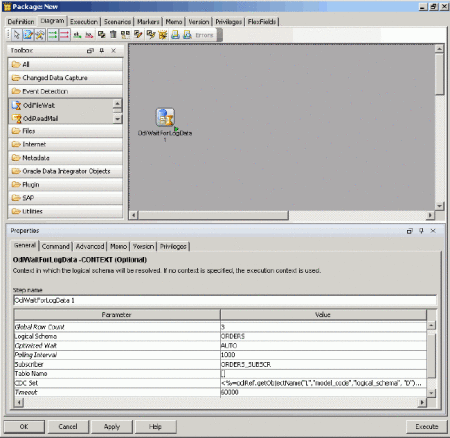The height and width of the screenshot is (438, 450).
Task: Click the Step name input field
Action: pos(225,300)
